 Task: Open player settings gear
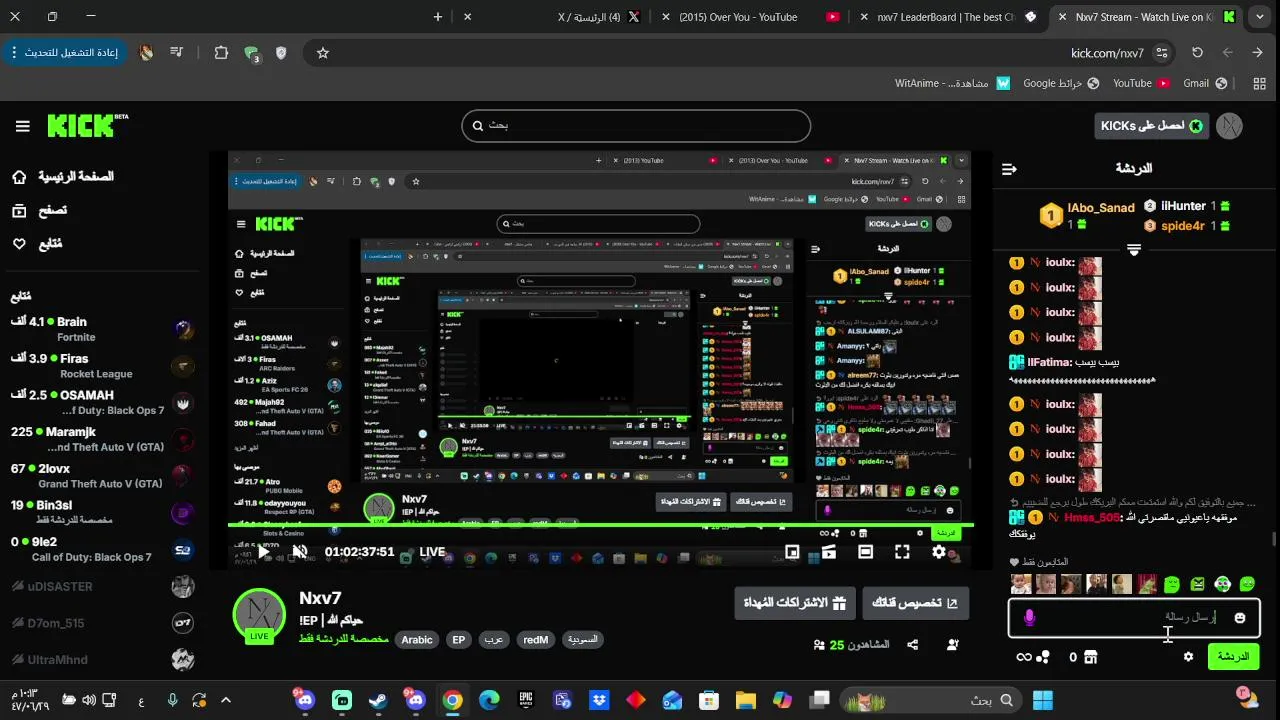tap(939, 552)
